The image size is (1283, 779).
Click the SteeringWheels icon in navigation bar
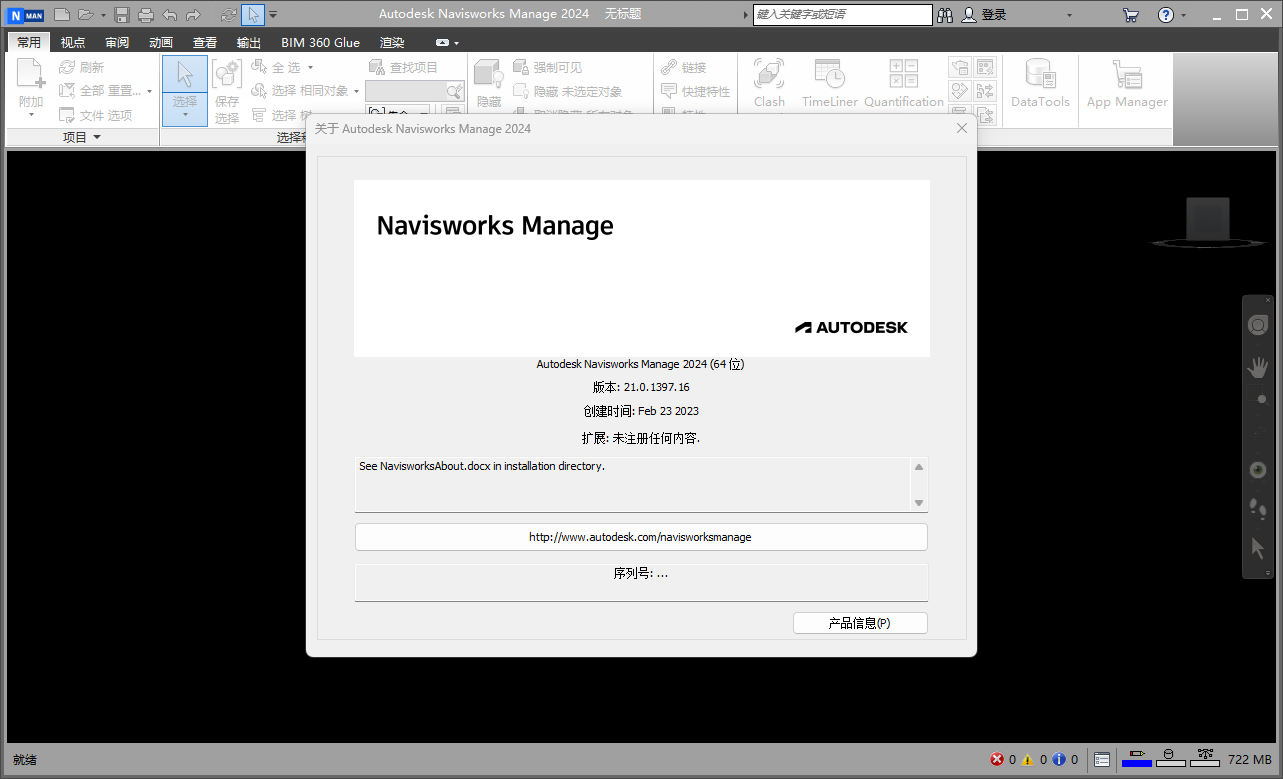tap(1258, 325)
